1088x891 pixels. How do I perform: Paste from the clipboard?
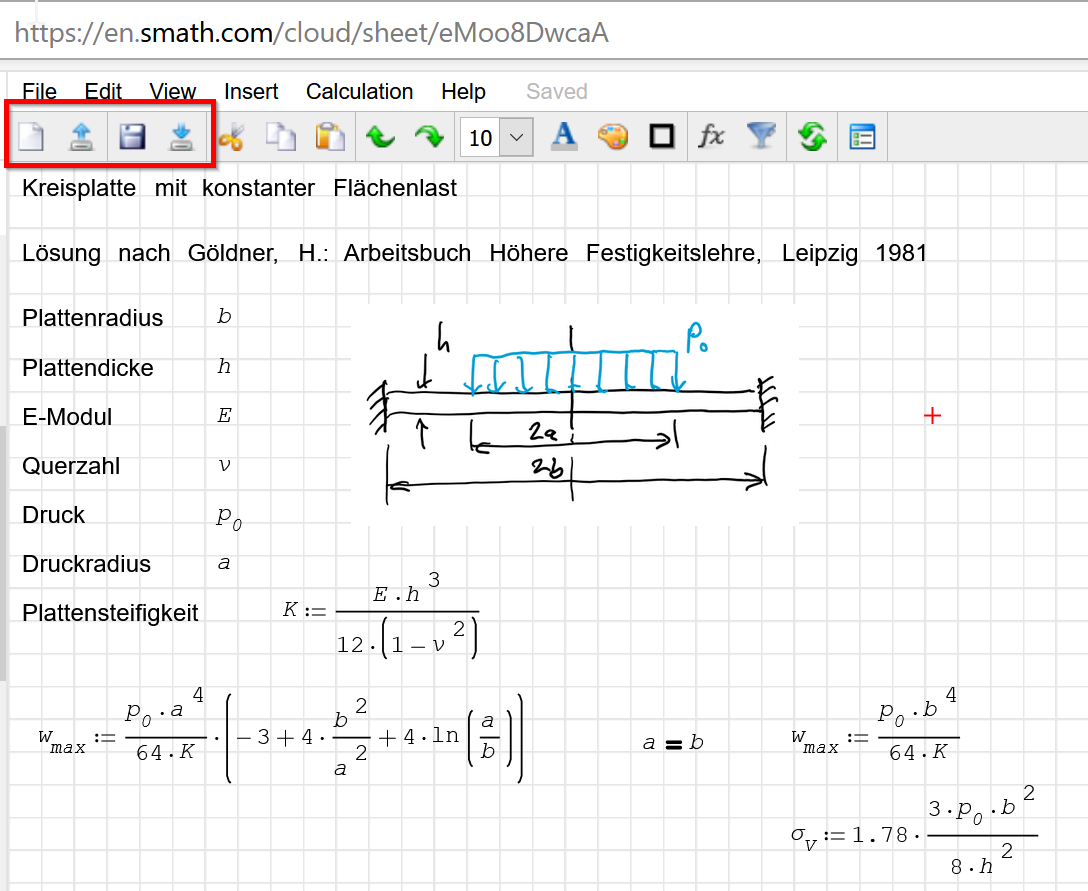coord(330,137)
